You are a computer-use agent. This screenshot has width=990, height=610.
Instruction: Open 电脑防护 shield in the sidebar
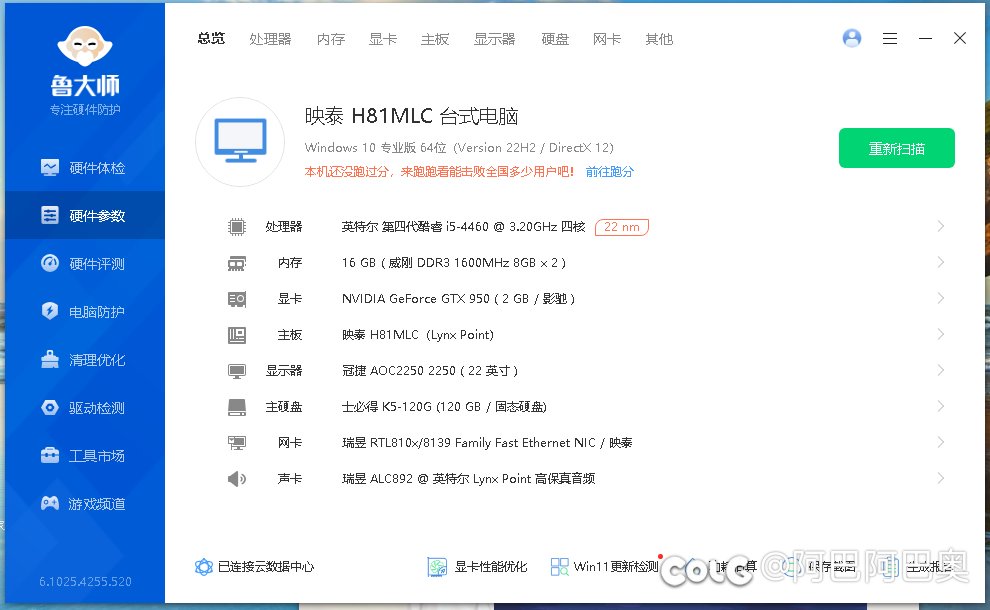tap(85, 312)
